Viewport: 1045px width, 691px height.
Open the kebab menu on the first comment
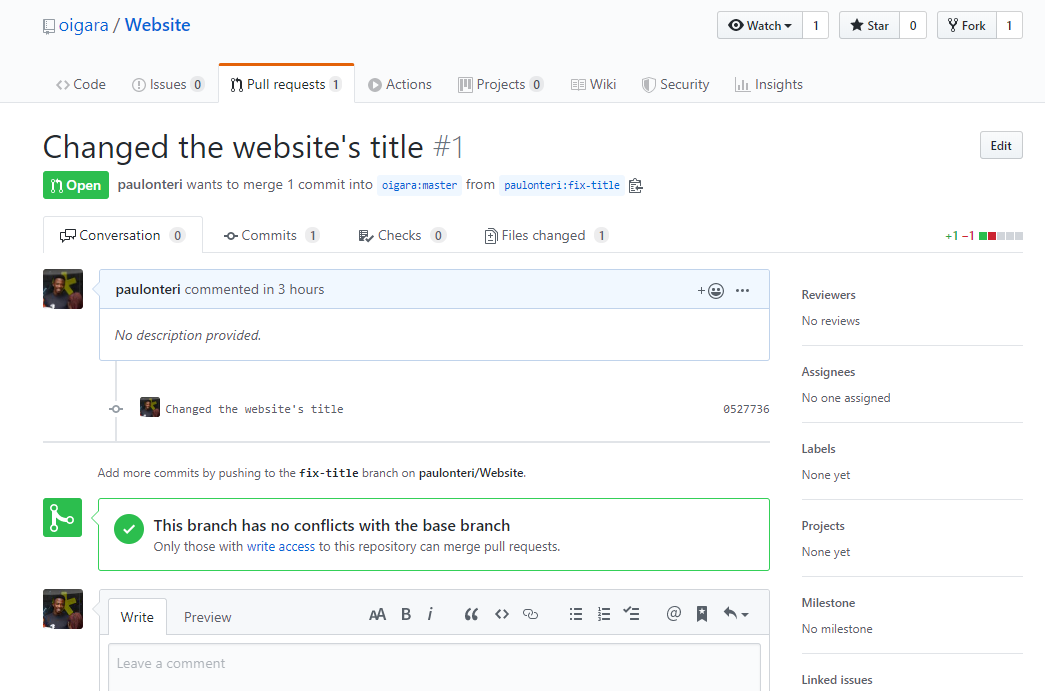[x=742, y=289]
